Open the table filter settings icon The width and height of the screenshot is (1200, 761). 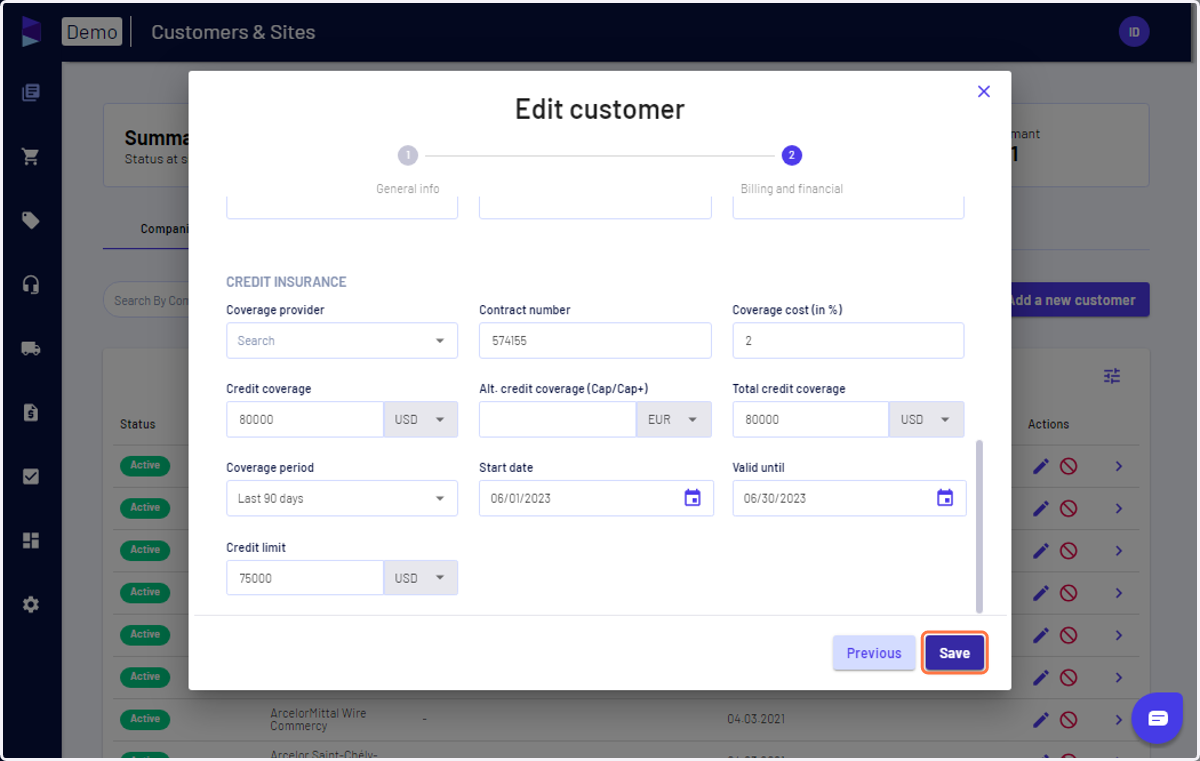1112,376
